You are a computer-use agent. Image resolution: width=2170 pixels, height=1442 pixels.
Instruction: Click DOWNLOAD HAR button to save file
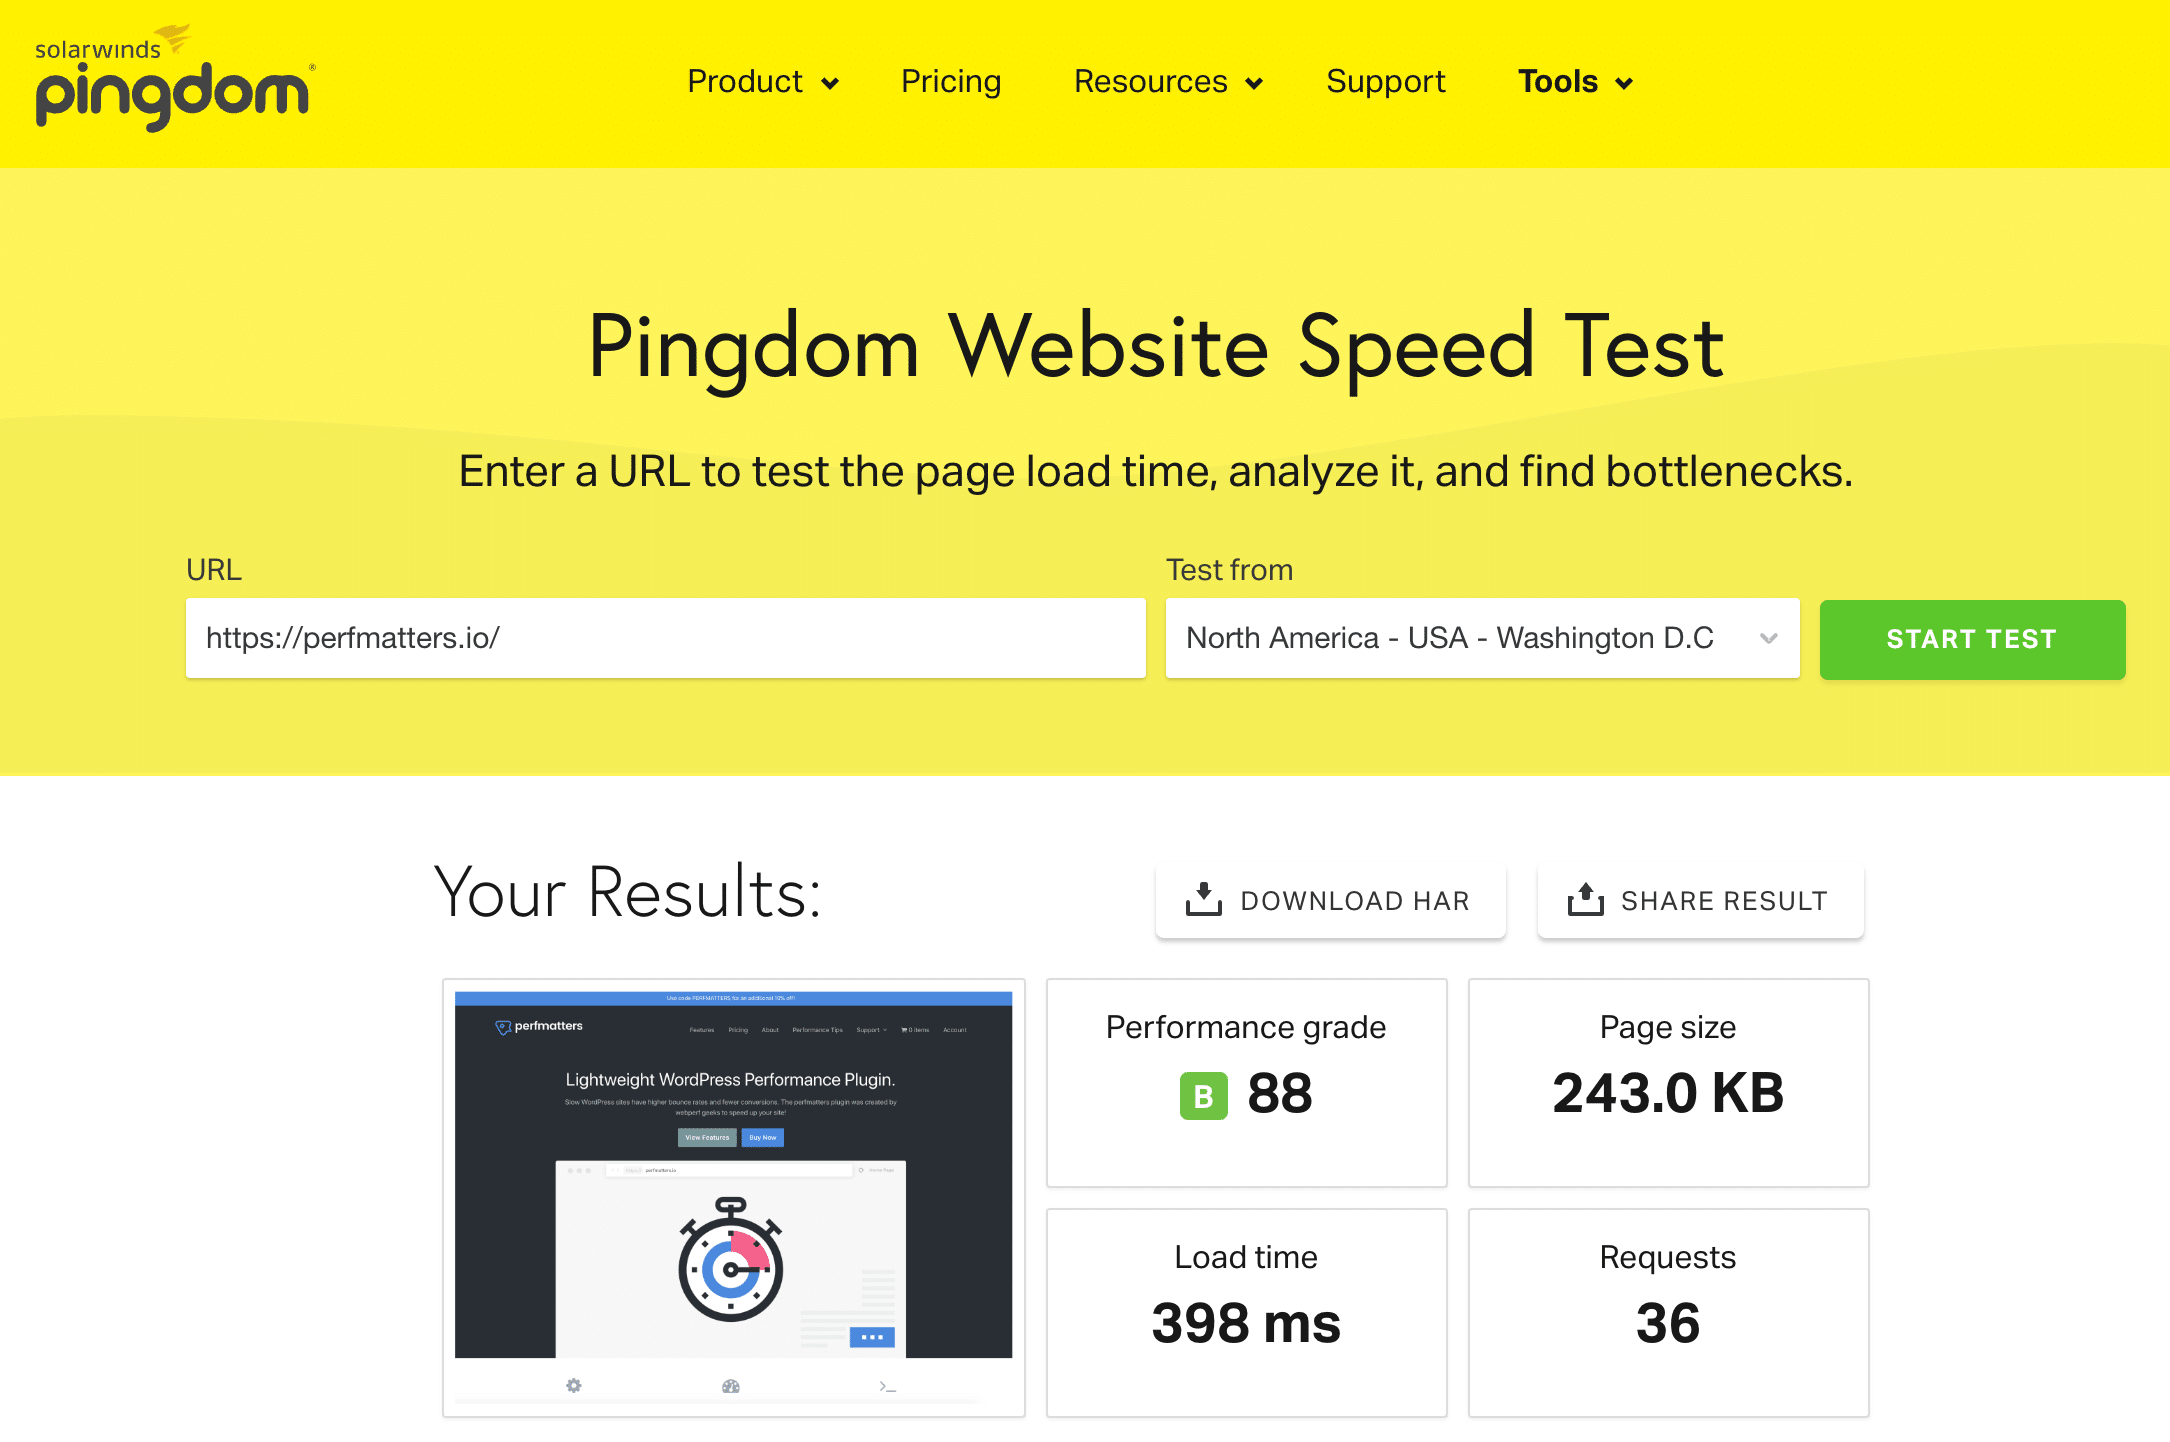click(x=1329, y=900)
